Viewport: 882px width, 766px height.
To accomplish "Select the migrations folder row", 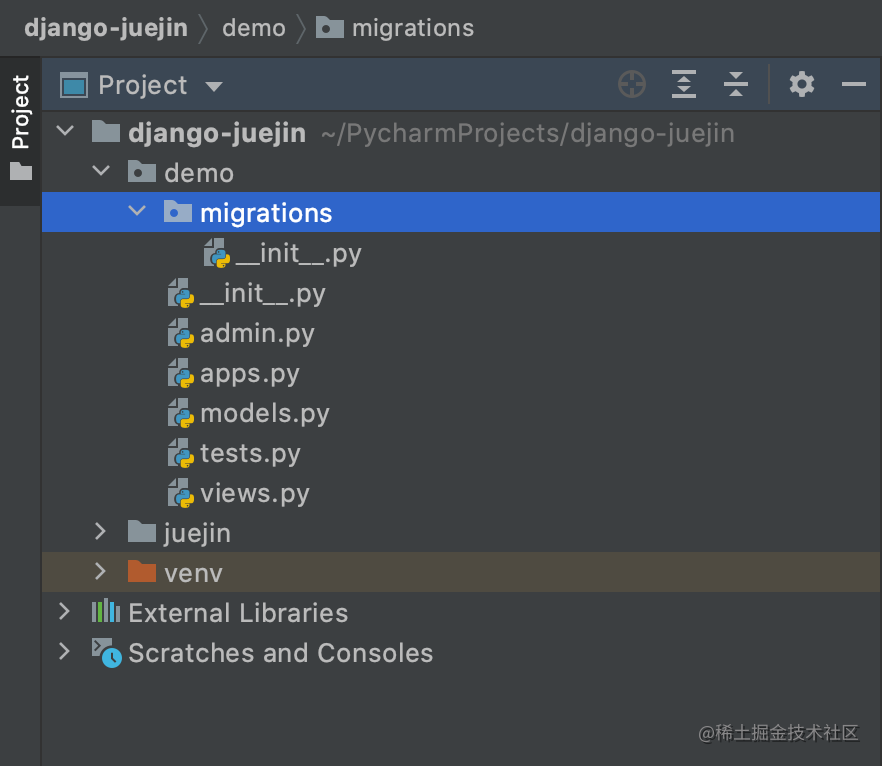I will coord(461,213).
